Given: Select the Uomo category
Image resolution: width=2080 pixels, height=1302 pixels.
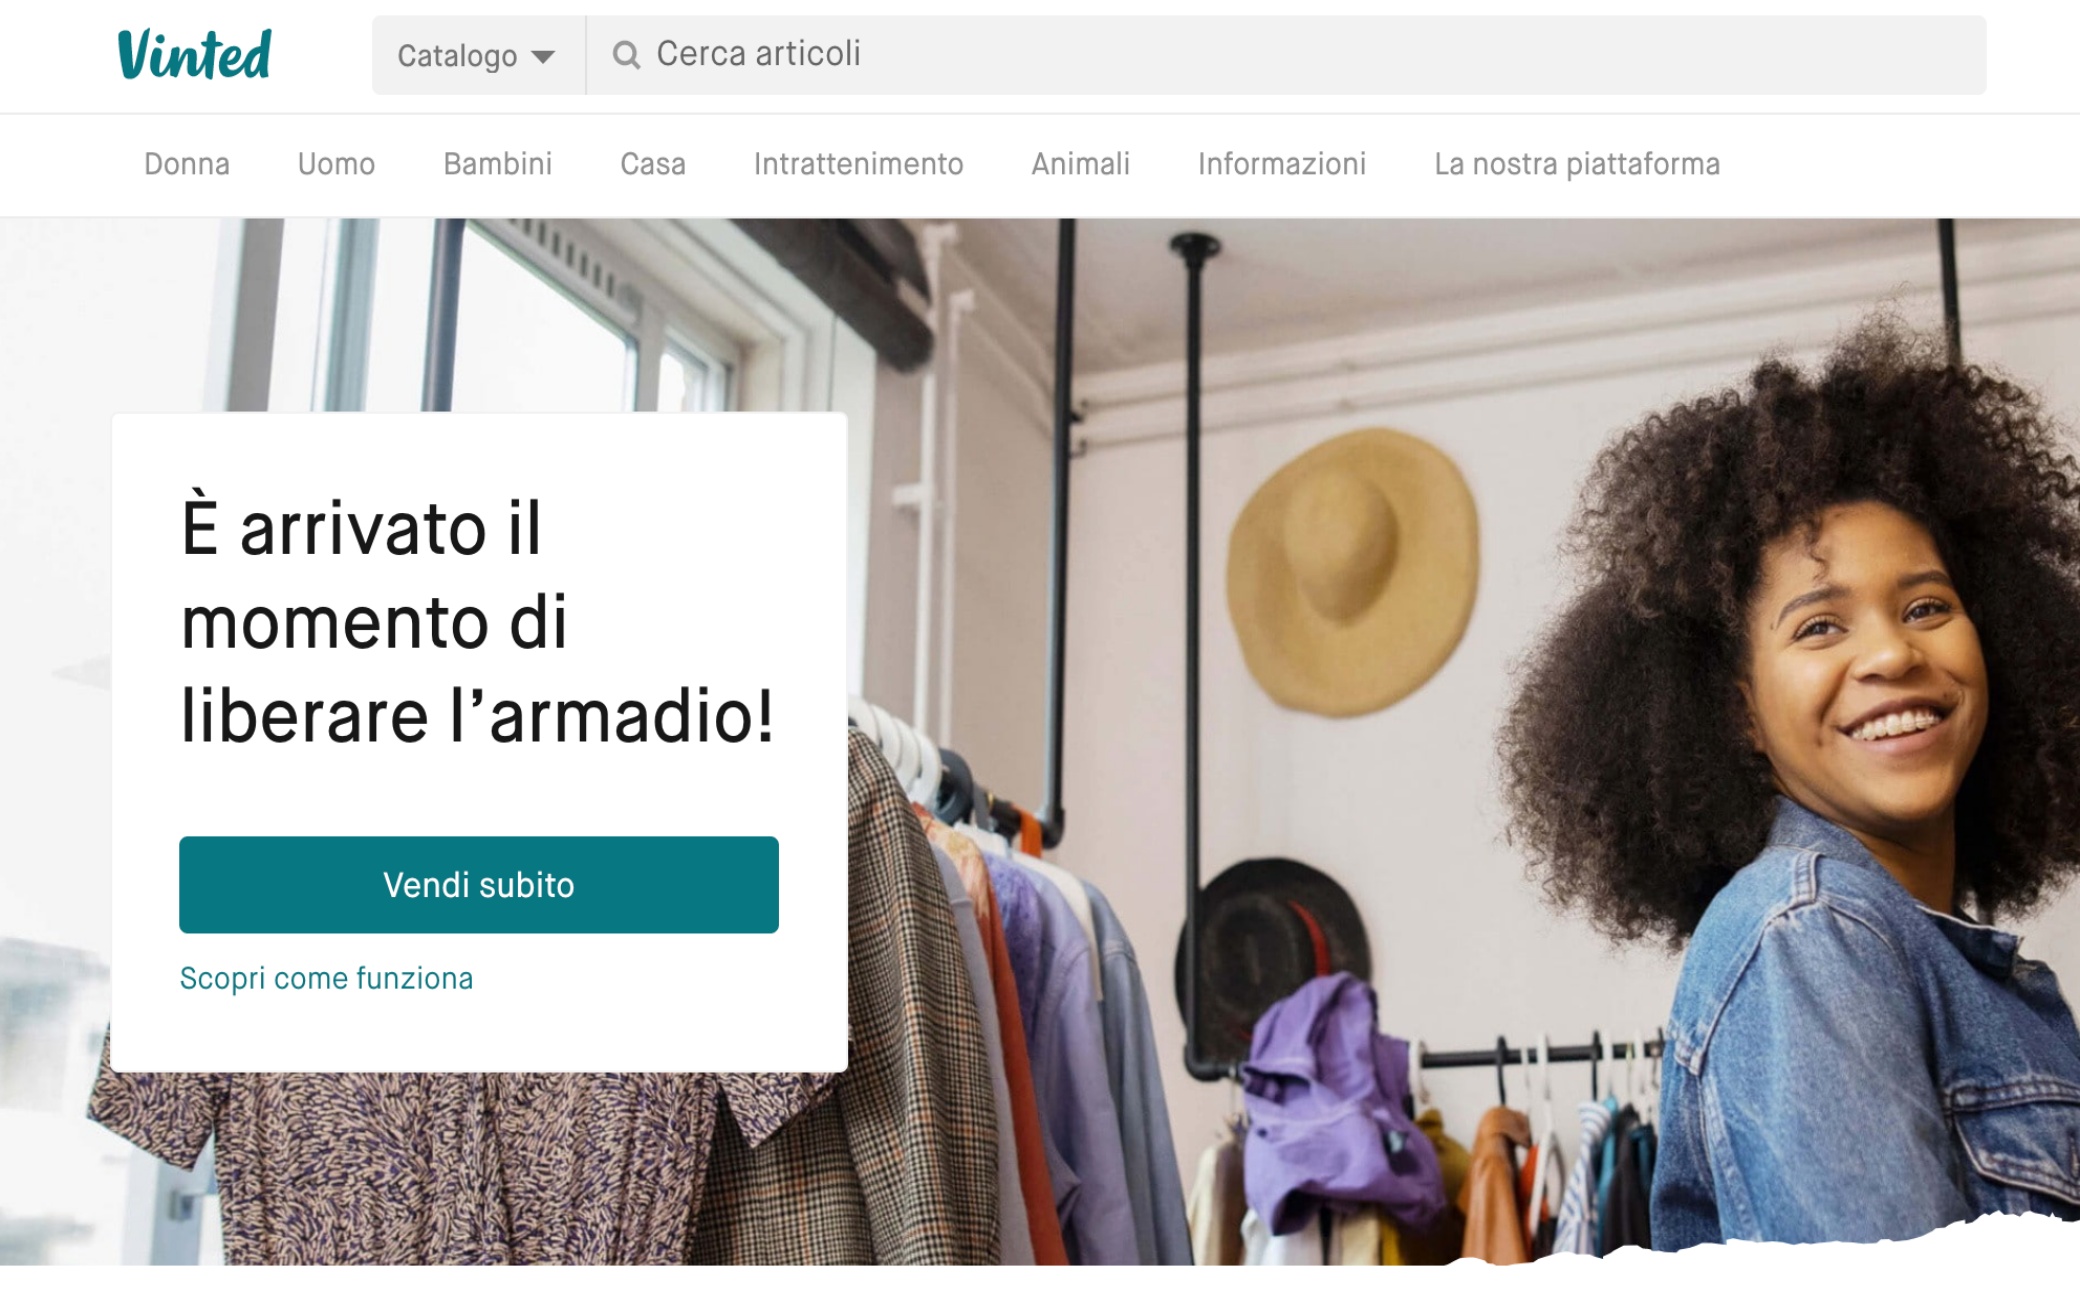Looking at the screenshot, I should tap(336, 164).
